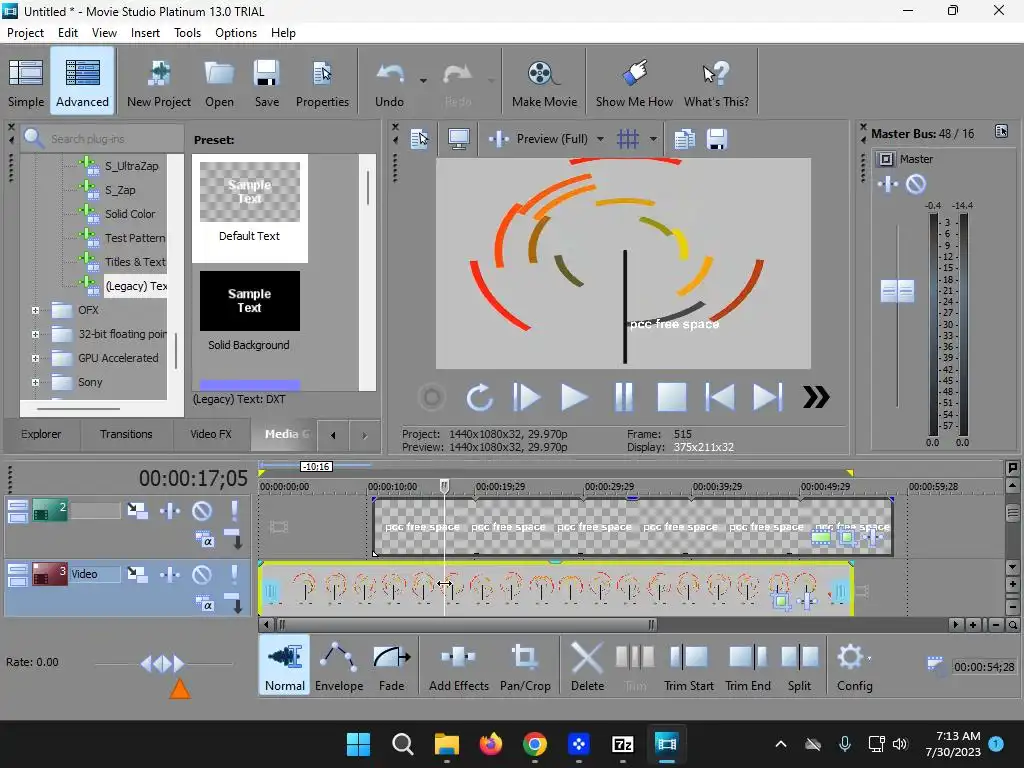Click the New Project icon
Screen dimensions: 1024x768
pyautogui.click(x=159, y=82)
